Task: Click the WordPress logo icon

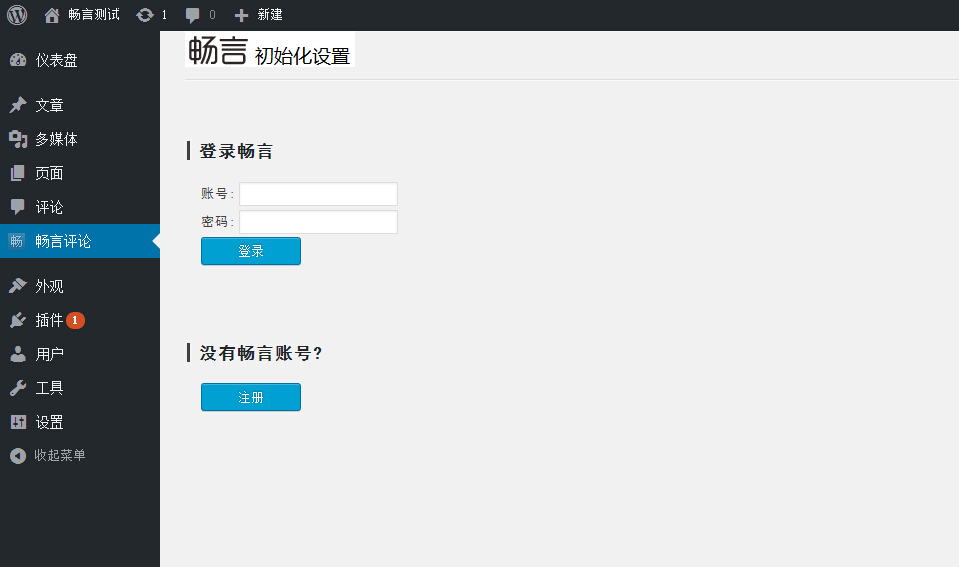Action: pyautogui.click(x=17, y=15)
